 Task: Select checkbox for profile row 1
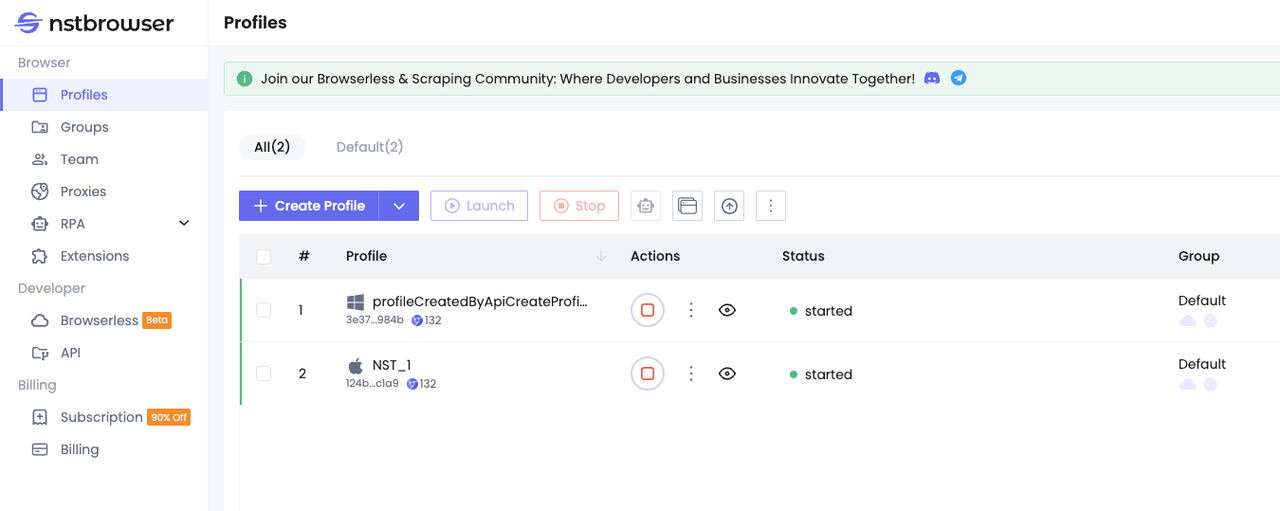tap(264, 310)
